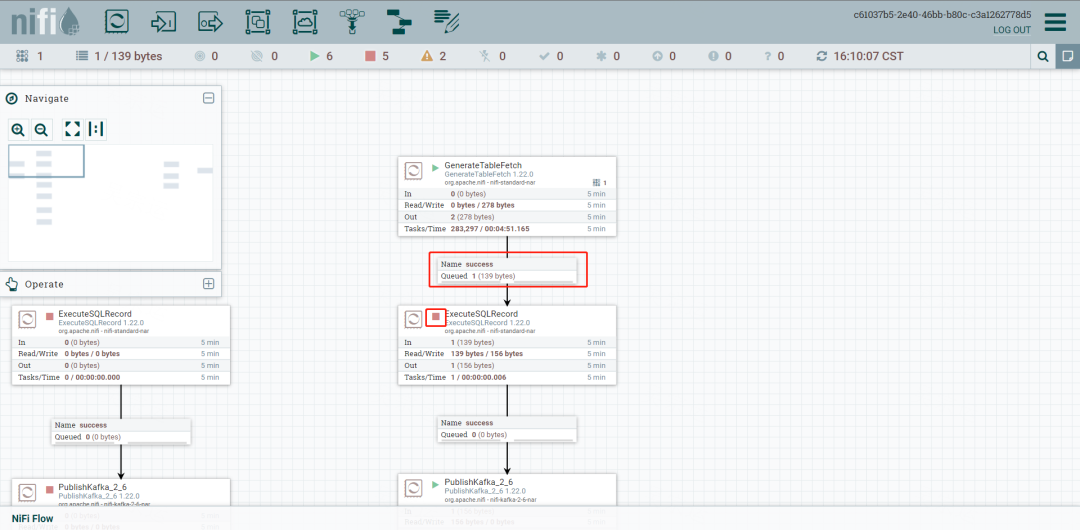Image resolution: width=1080 pixels, height=530 pixels.
Task: Click the zoom in button in Navigate
Action: 19,130
